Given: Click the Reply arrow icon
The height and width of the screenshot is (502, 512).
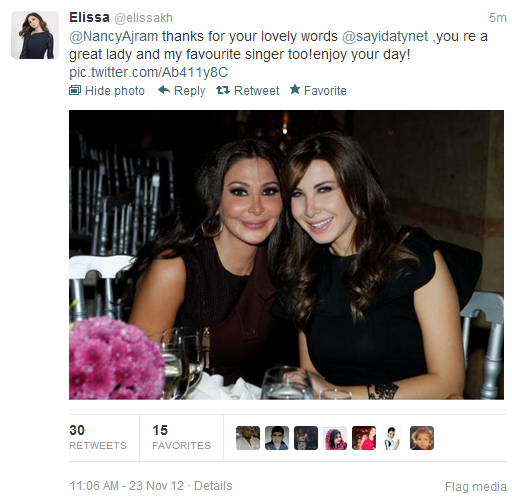Looking at the screenshot, I should (164, 90).
